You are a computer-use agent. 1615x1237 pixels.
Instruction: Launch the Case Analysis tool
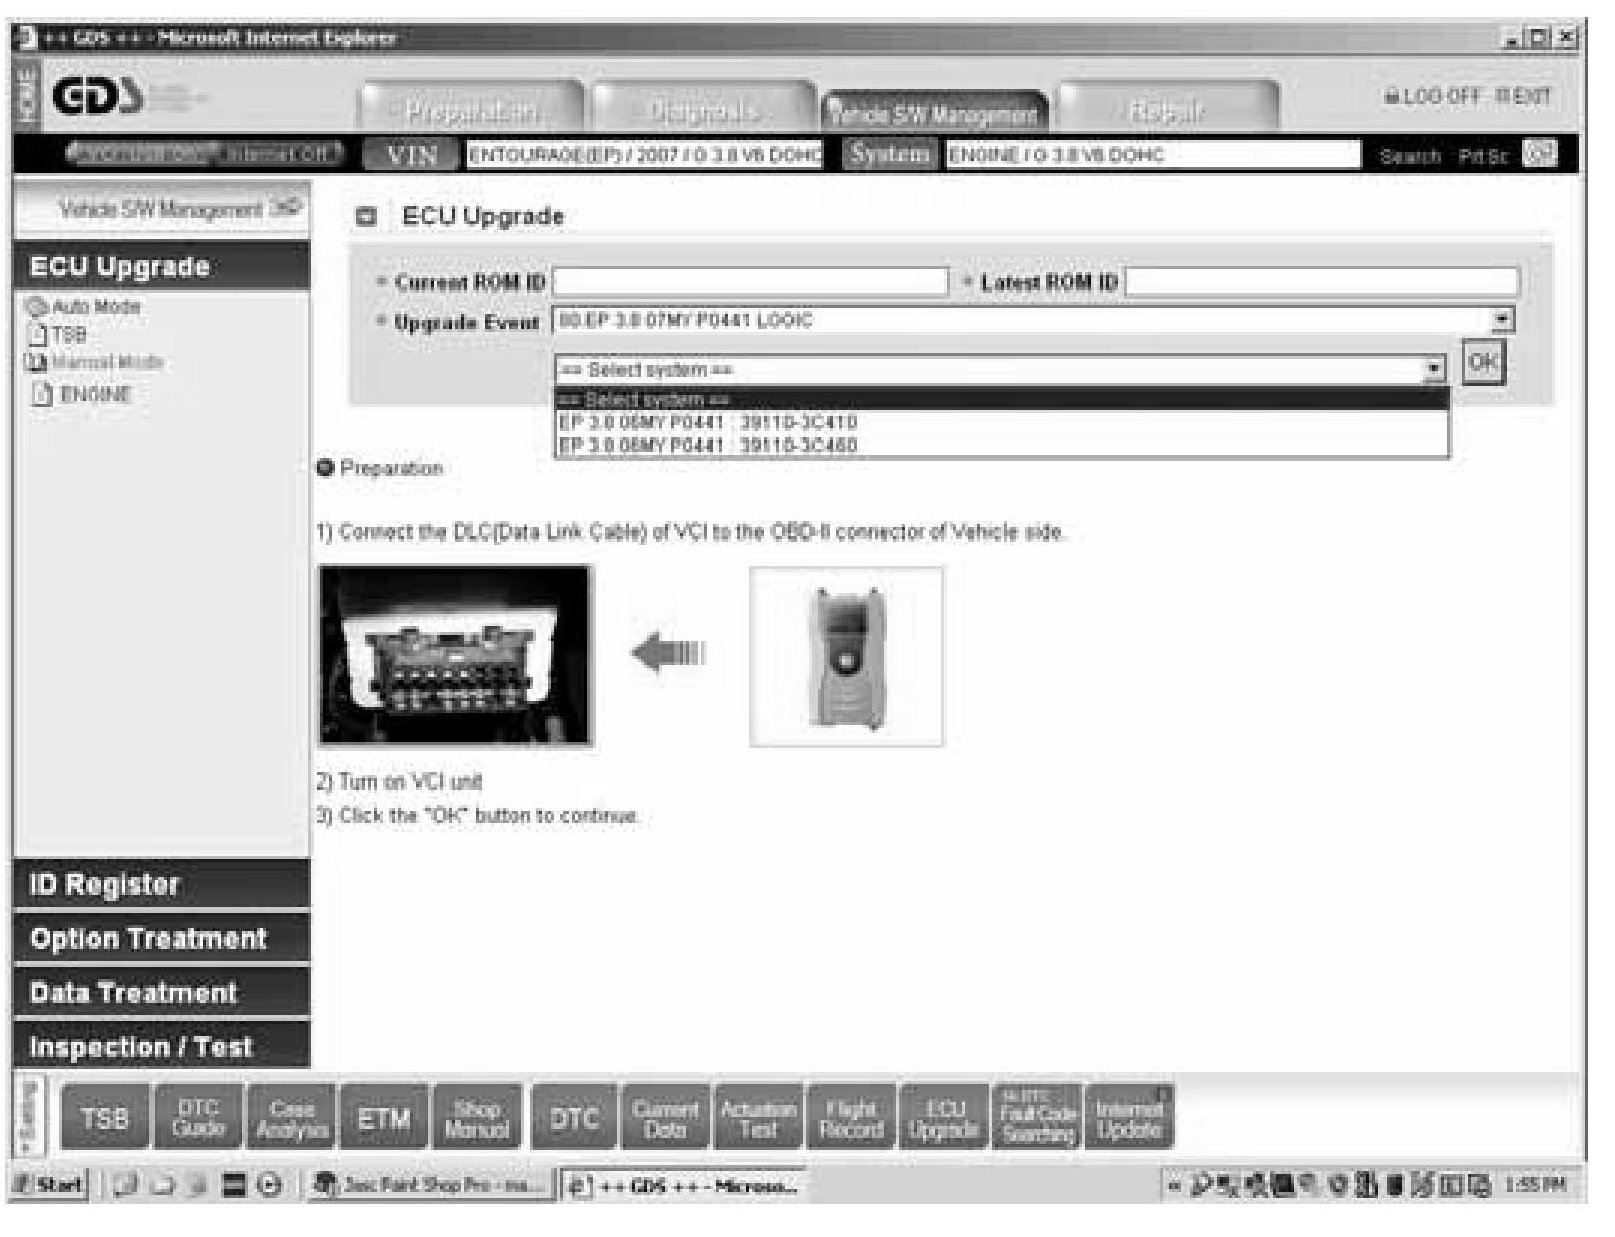[x=291, y=1118]
